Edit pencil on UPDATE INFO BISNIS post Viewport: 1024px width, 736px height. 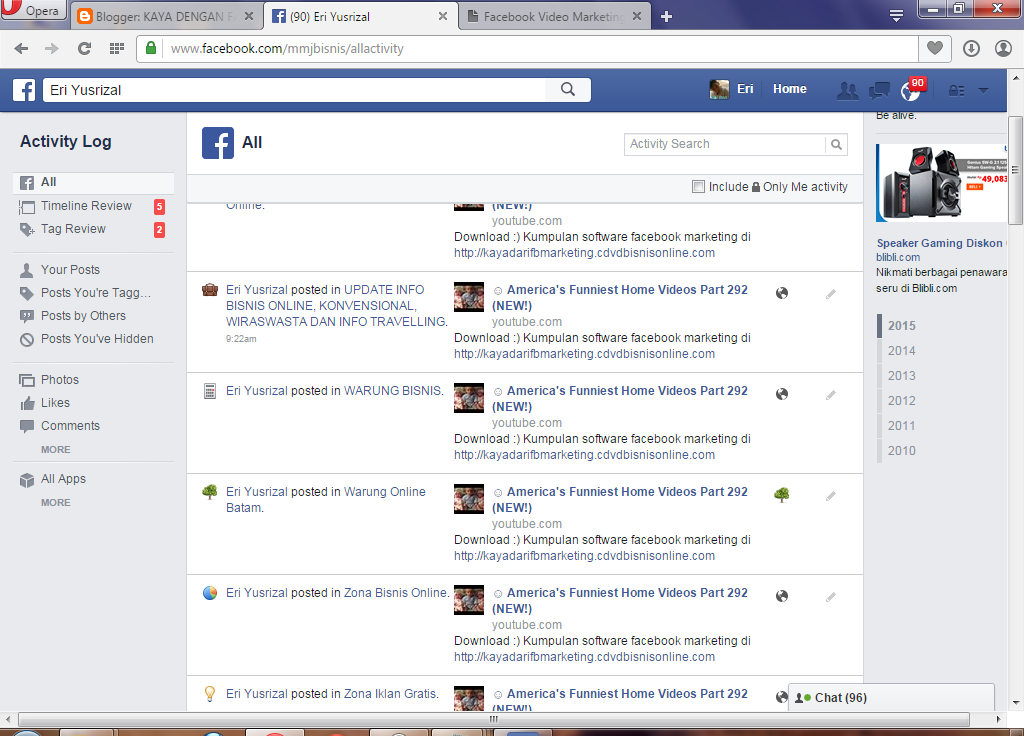[x=831, y=294]
